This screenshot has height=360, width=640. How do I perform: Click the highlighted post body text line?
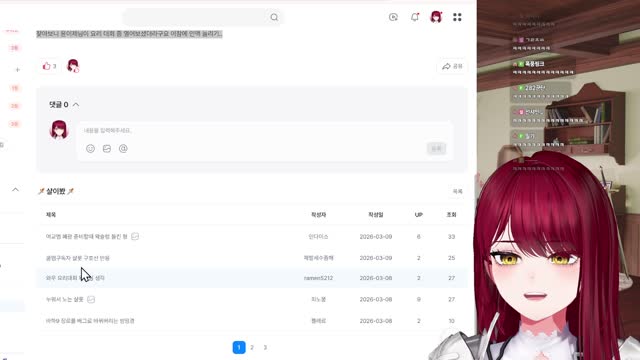click(129, 34)
